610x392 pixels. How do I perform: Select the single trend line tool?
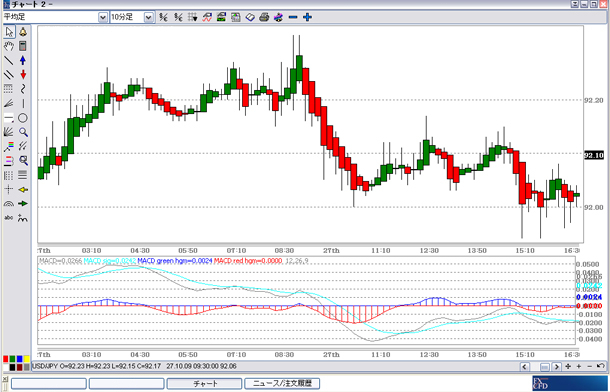[x=9, y=60]
